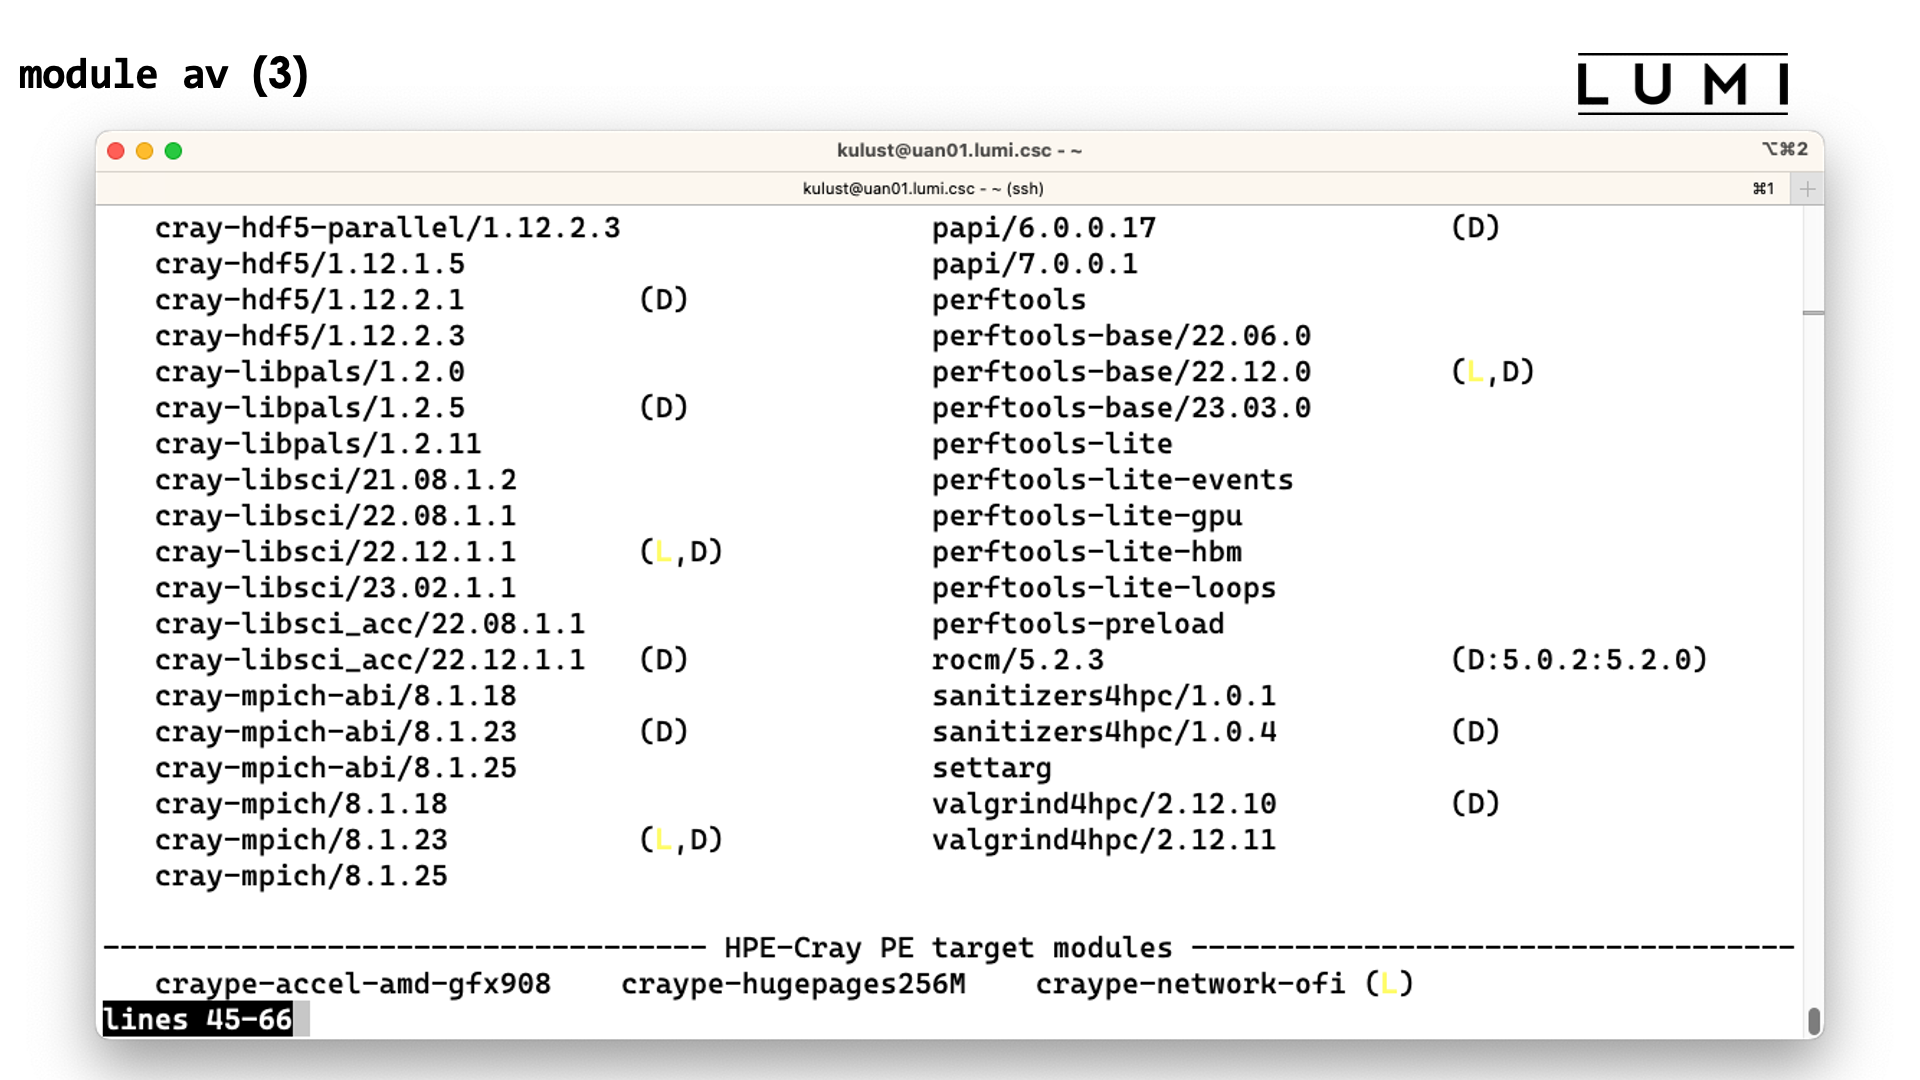Click cray-mpich/8.1.25 entry

(301, 876)
